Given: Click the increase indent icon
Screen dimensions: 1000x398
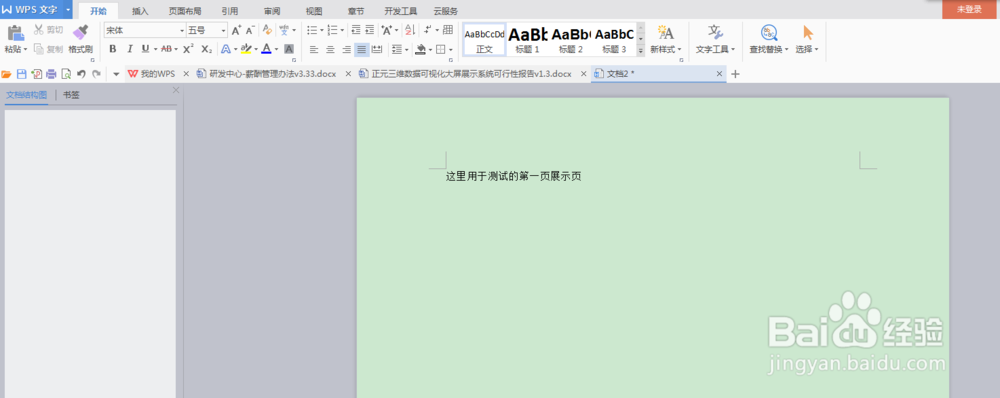Looking at the screenshot, I should tap(370, 30).
